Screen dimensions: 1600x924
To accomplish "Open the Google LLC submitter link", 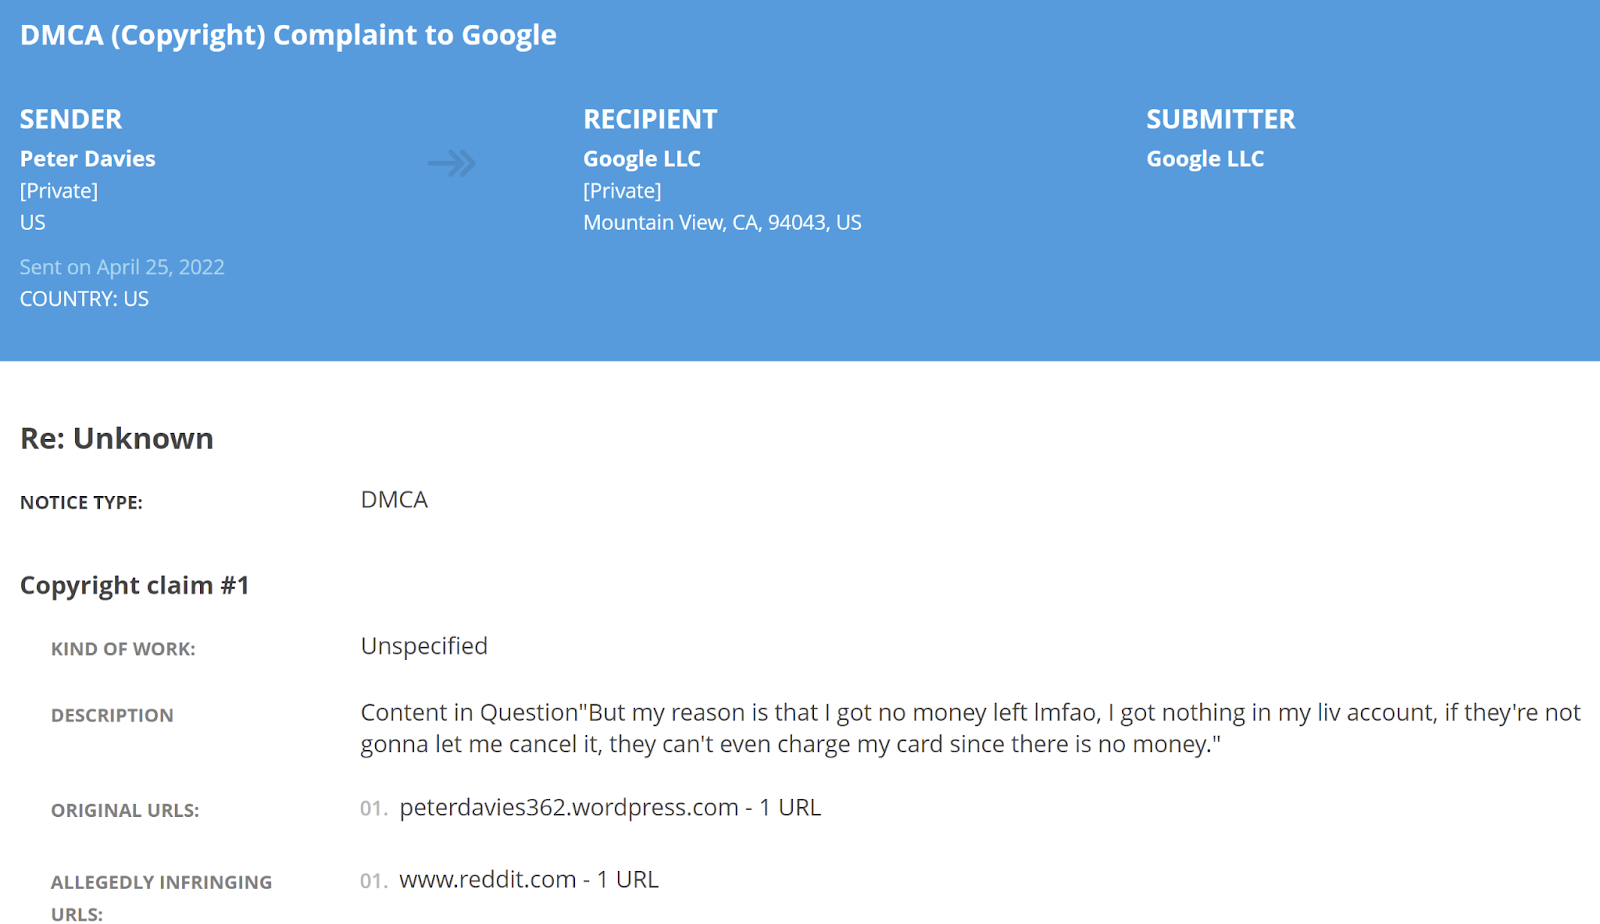I will pyautogui.click(x=1204, y=159).
